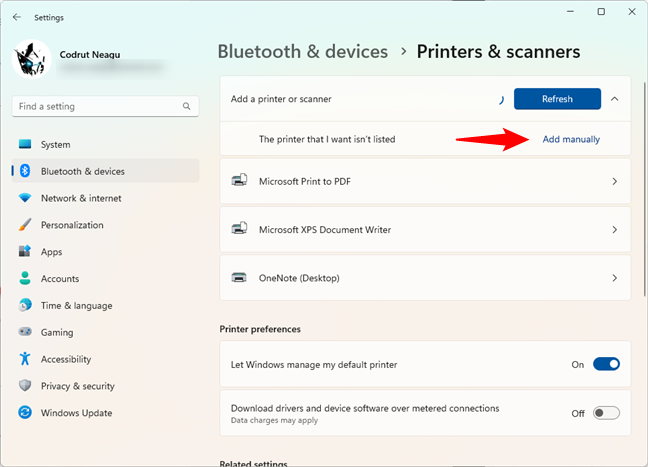Expand Microsoft Print to PDF chevron
Viewport: 648px width, 467px height.
point(615,181)
